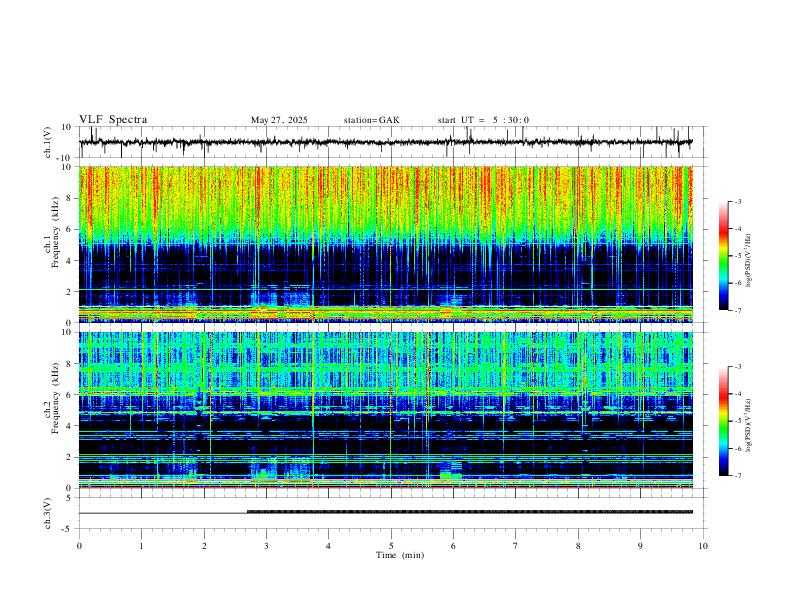Click the "ch.1(V)" waveform axis label
Screen dimensions: 792x612
click(x=48, y=142)
